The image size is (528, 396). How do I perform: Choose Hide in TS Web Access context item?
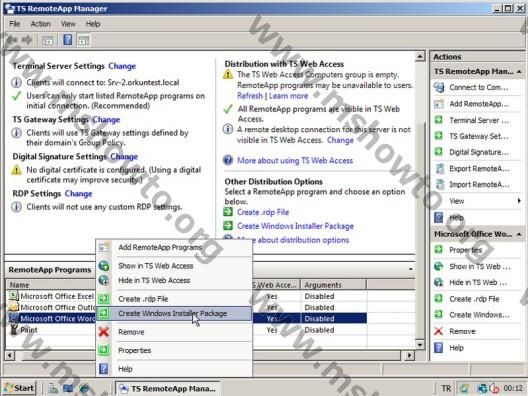pyautogui.click(x=174, y=280)
